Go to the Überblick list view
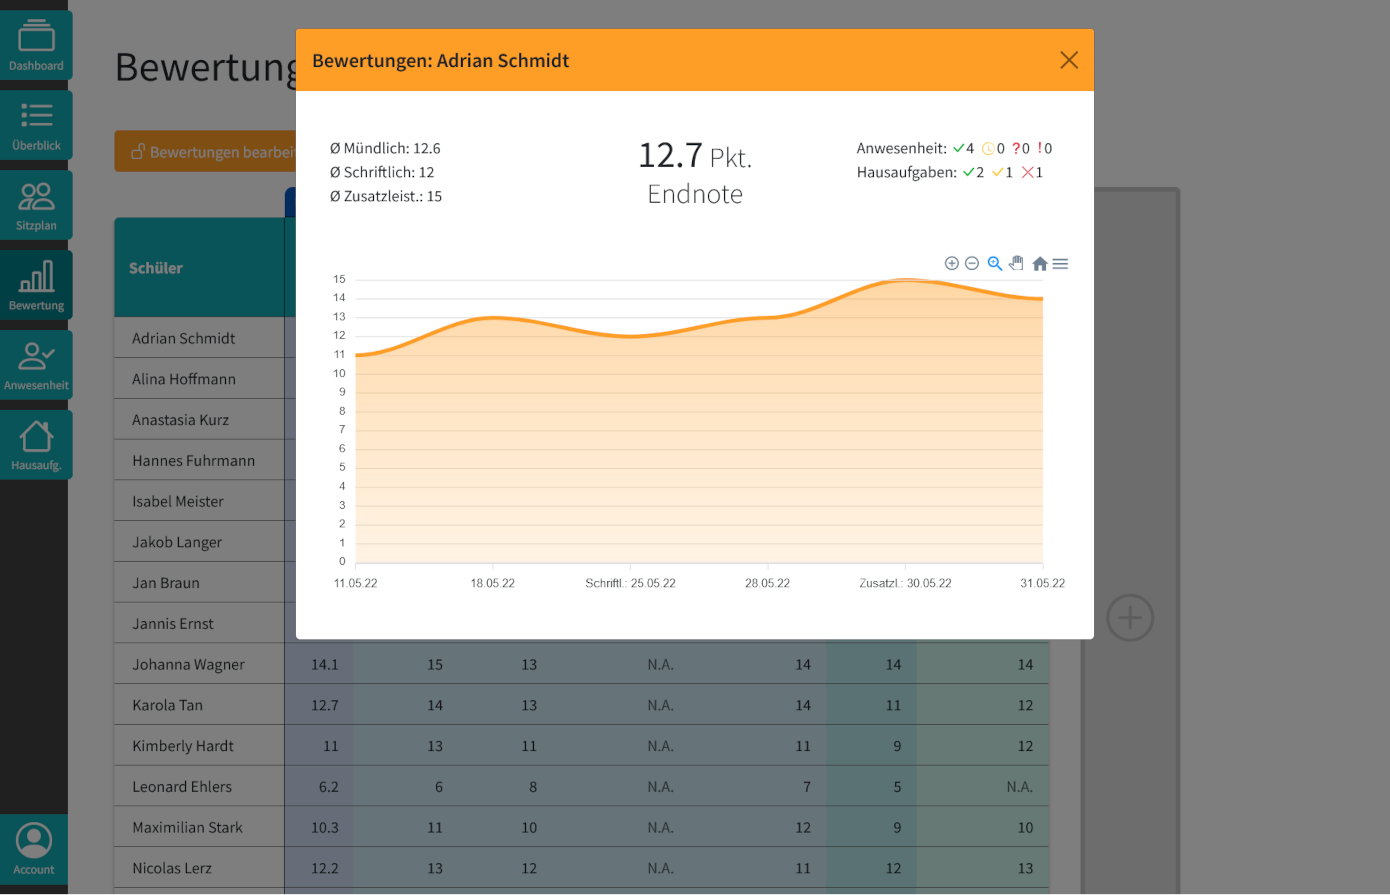 click(x=36, y=126)
